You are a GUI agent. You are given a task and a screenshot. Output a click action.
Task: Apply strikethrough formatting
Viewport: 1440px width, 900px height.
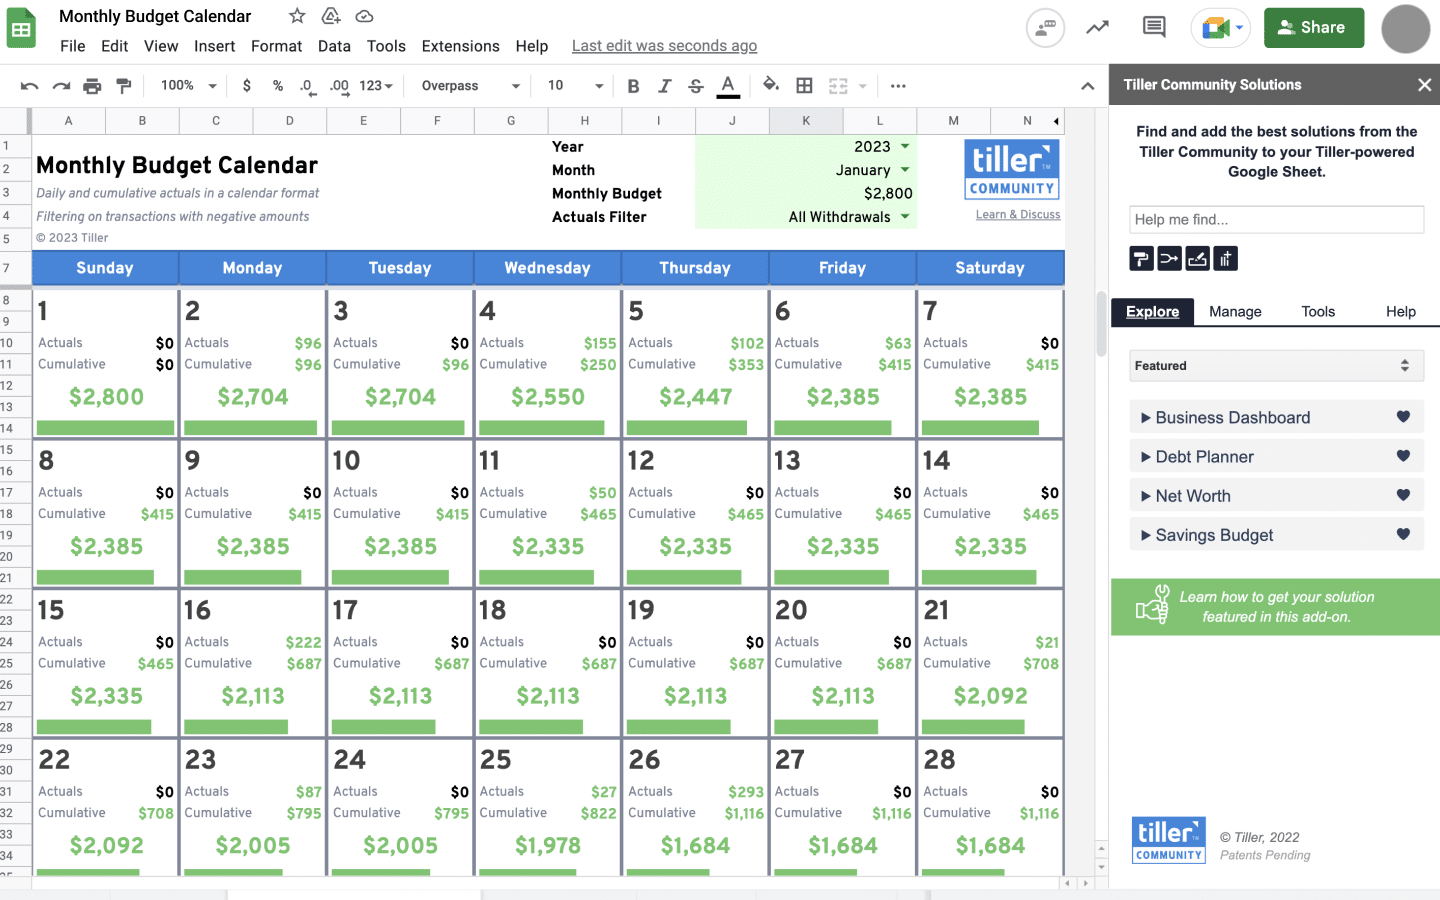tap(695, 86)
